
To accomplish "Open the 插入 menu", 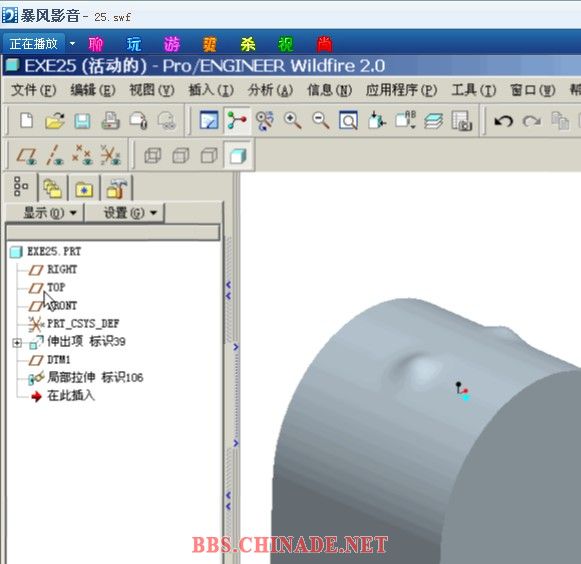I will pos(211,90).
